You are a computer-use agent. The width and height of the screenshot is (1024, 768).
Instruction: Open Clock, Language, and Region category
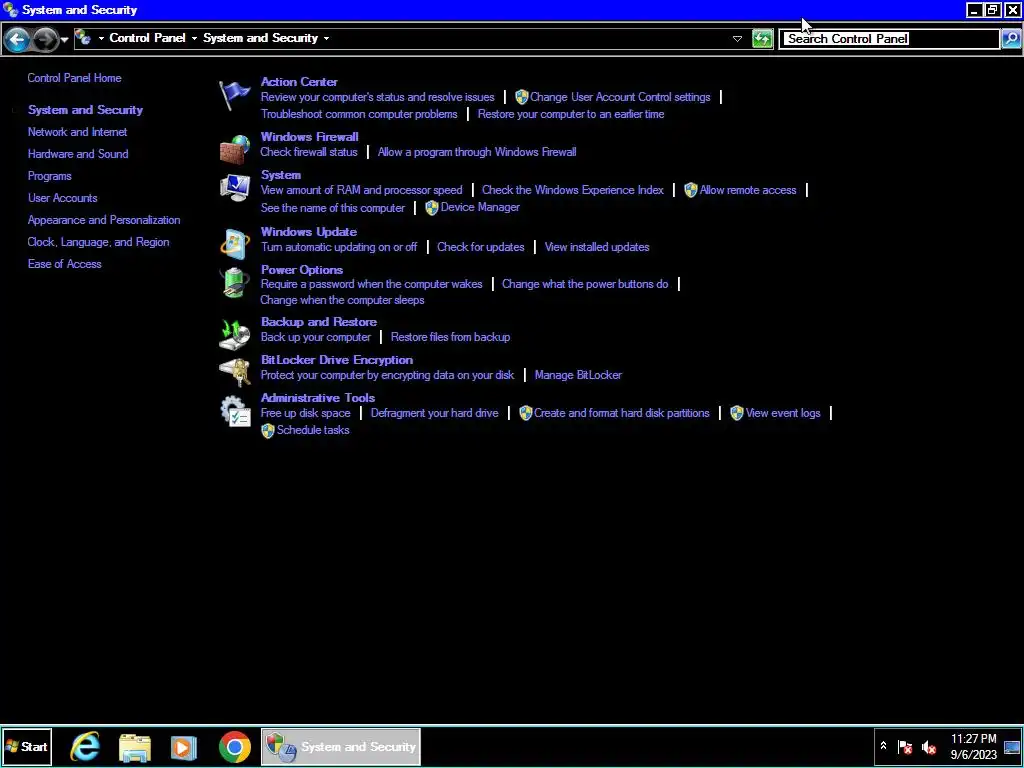click(x=99, y=242)
